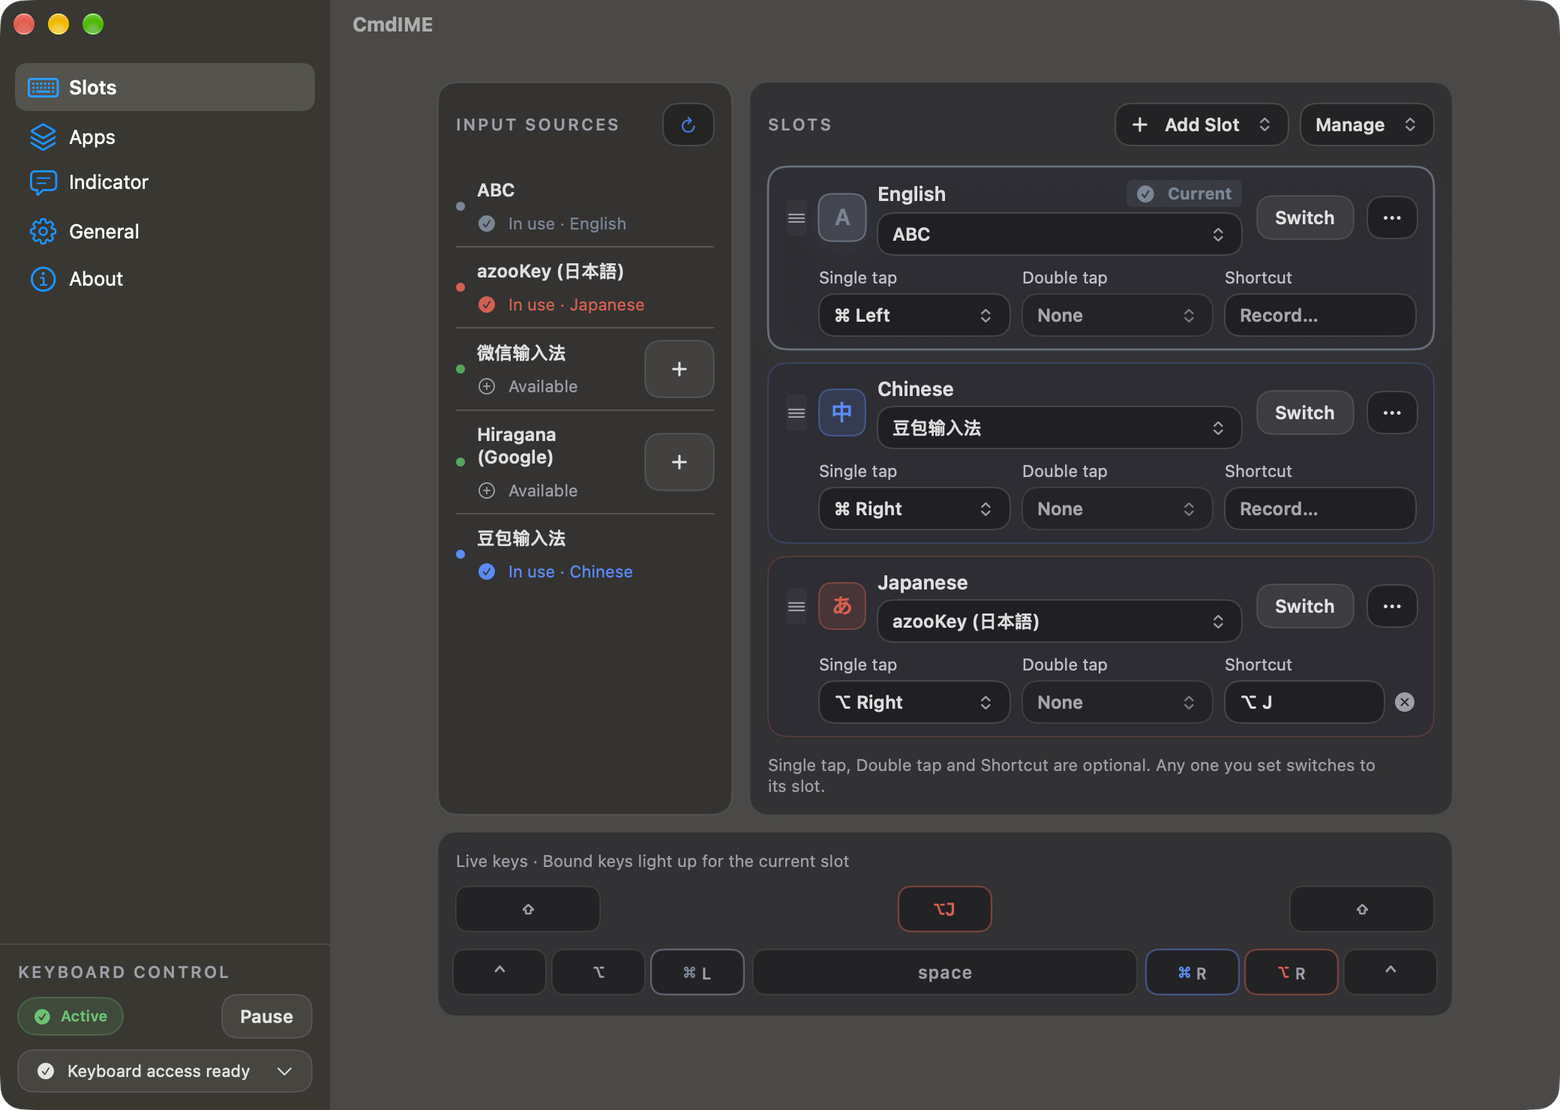
Task: Click the Active status badge
Action: pos(70,1016)
